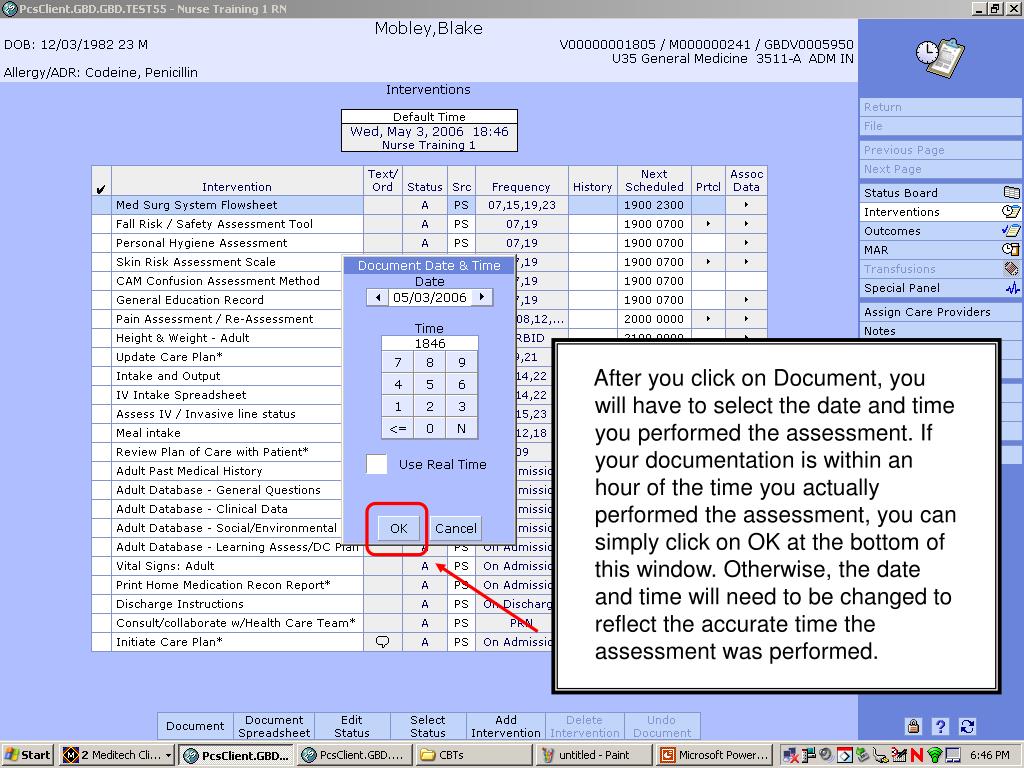
Task: Tick the check cell for Med Surg System Flowsheet
Action: point(101,205)
